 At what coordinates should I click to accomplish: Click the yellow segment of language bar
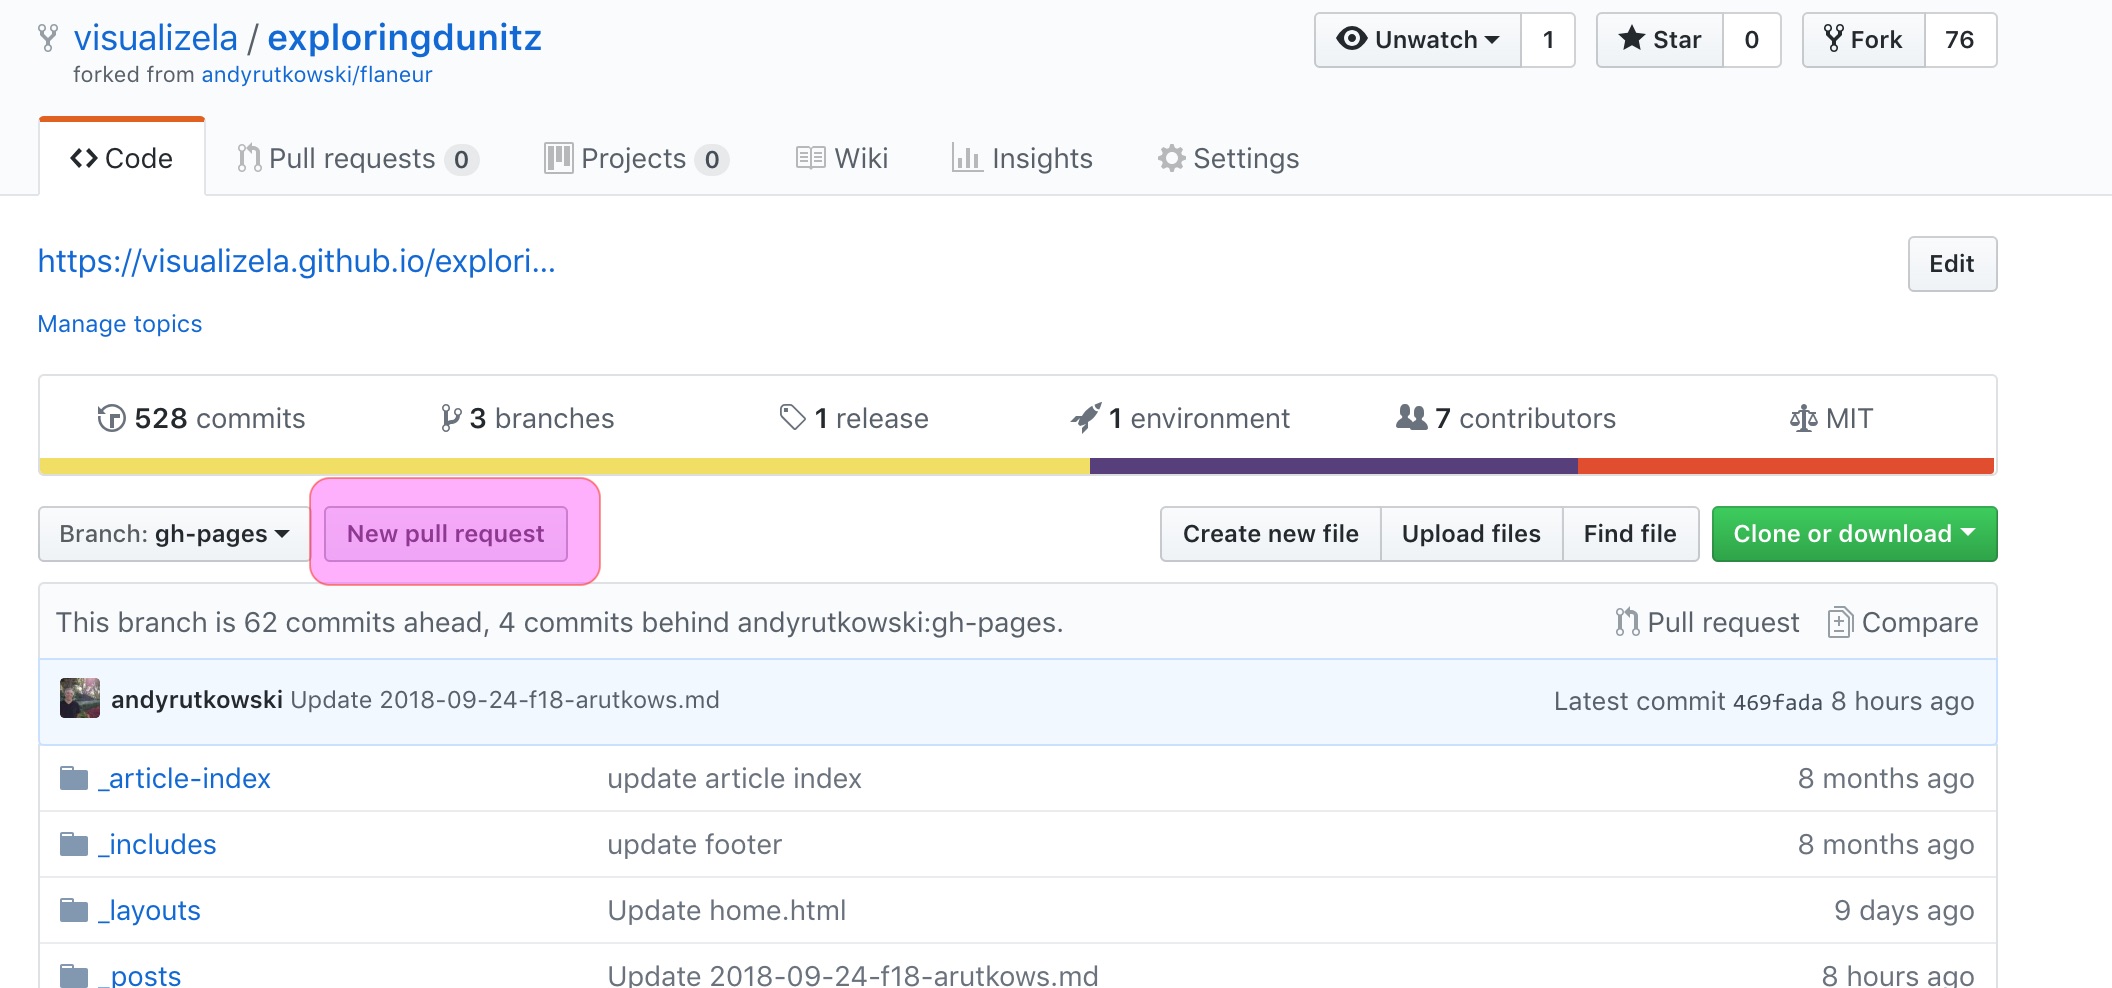point(565,466)
